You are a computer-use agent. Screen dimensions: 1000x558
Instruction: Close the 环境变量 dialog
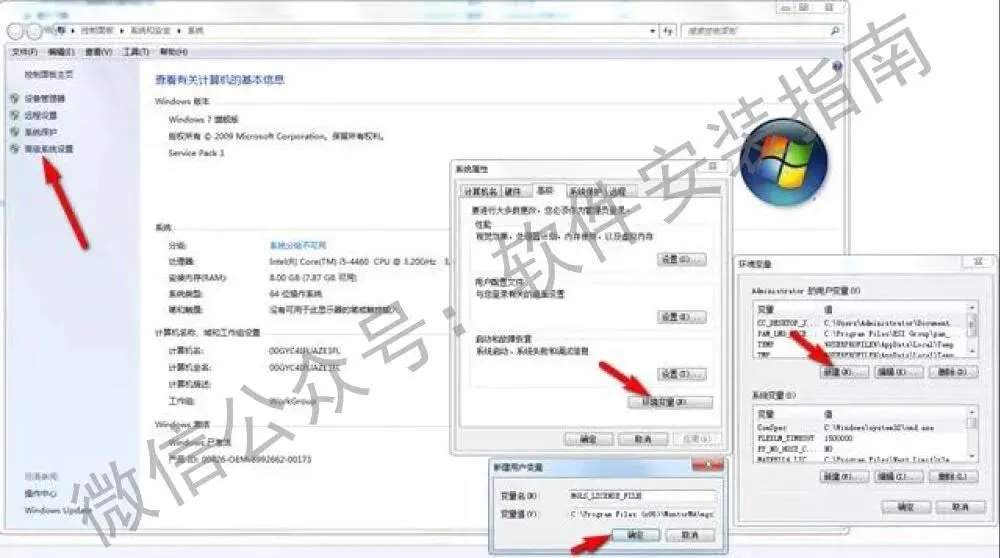(x=977, y=262)
